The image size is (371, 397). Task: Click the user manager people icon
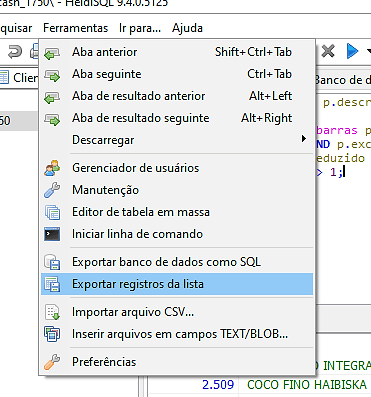[52, 168]
